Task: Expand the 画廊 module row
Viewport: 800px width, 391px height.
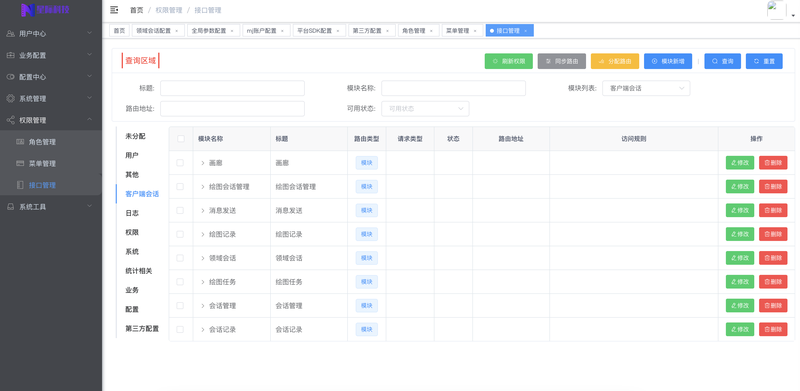Action: 203,163
